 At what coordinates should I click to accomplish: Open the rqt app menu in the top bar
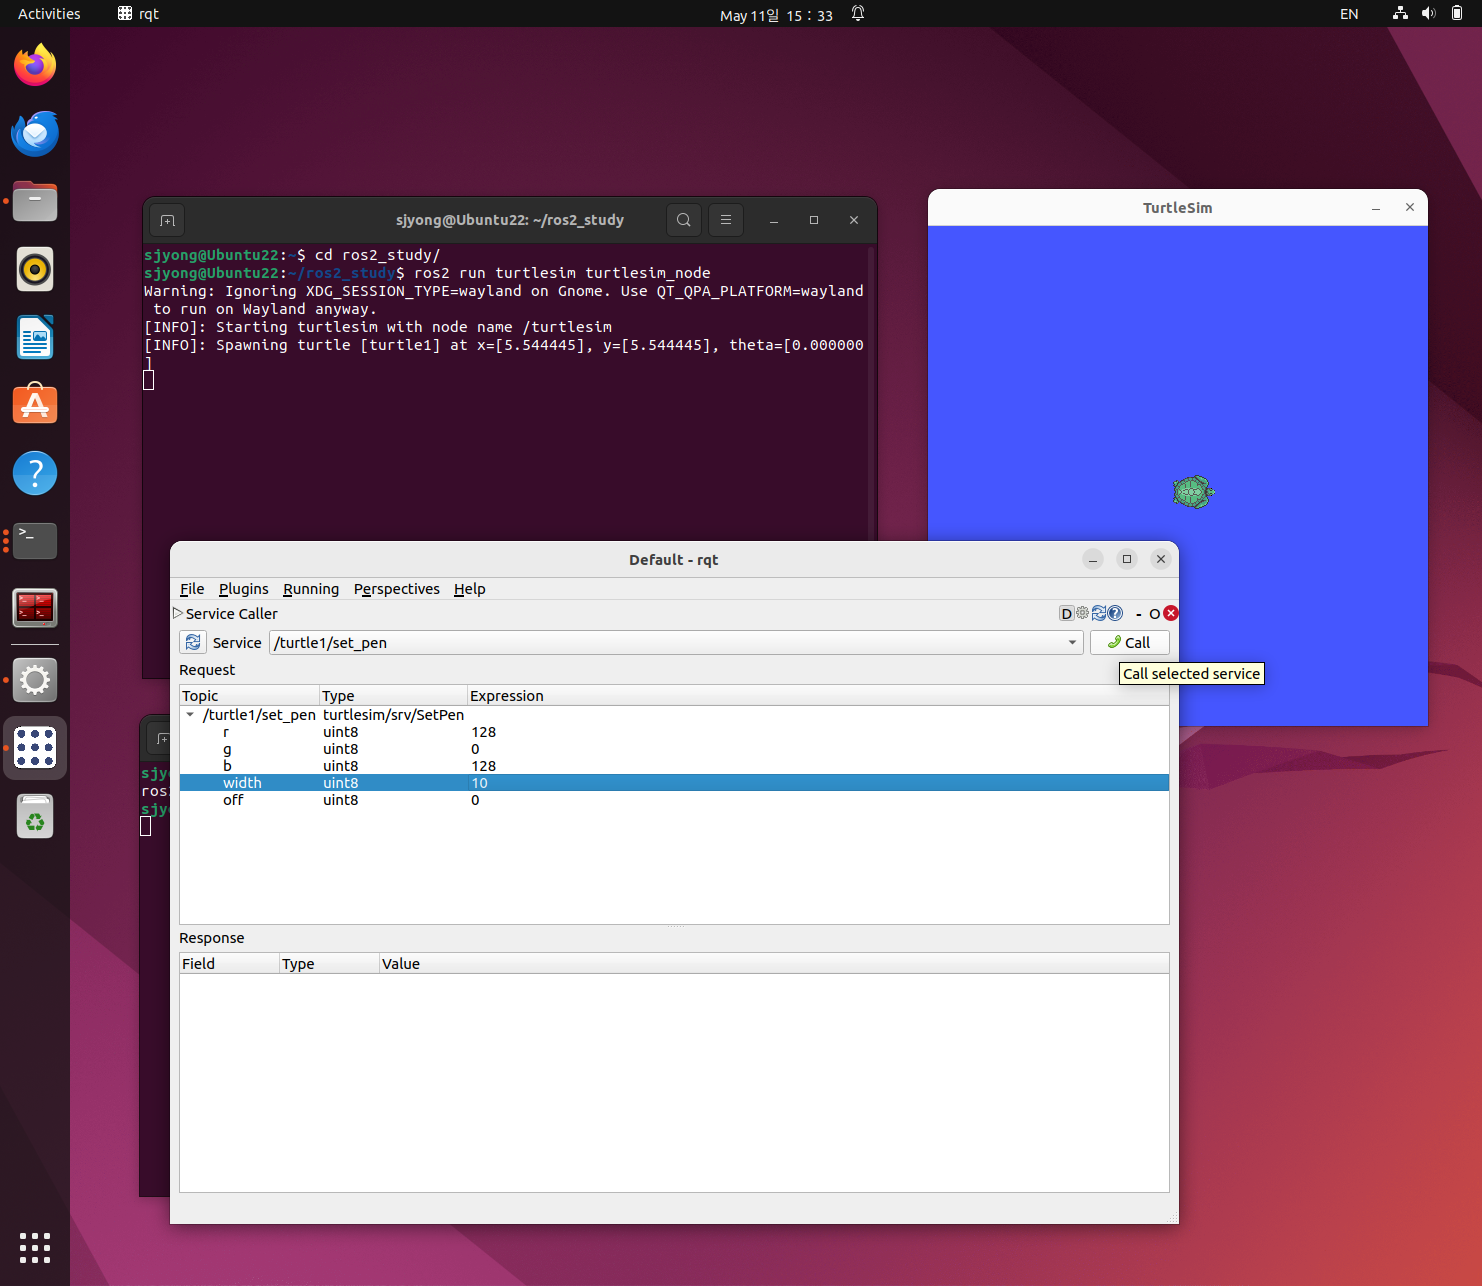point(138,14)
